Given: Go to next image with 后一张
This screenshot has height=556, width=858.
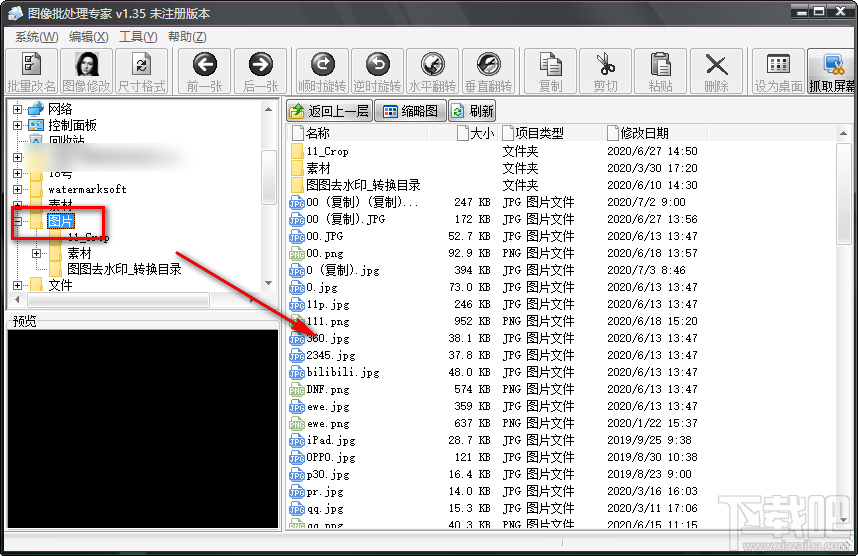Looking at the screenshot, I should click(x=260, y=71).
